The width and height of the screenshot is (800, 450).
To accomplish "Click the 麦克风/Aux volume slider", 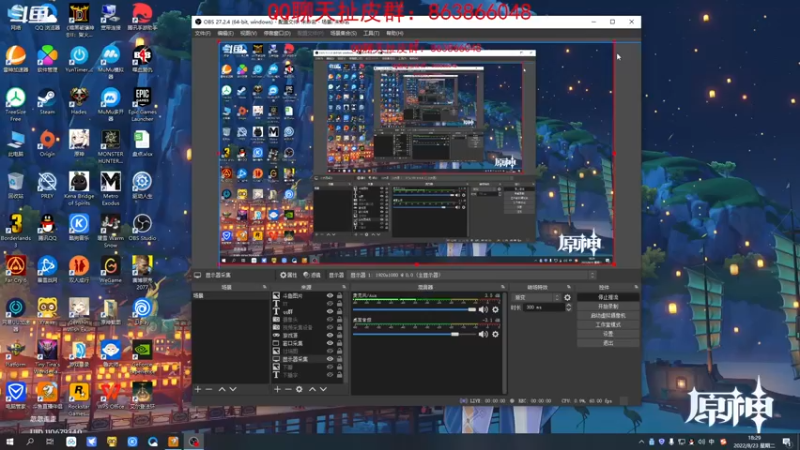I will point(414,310).
